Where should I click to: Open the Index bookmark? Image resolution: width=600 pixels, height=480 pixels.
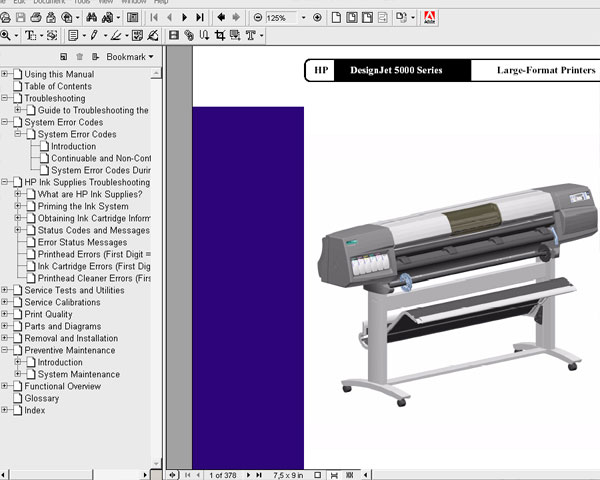[35, 410]
